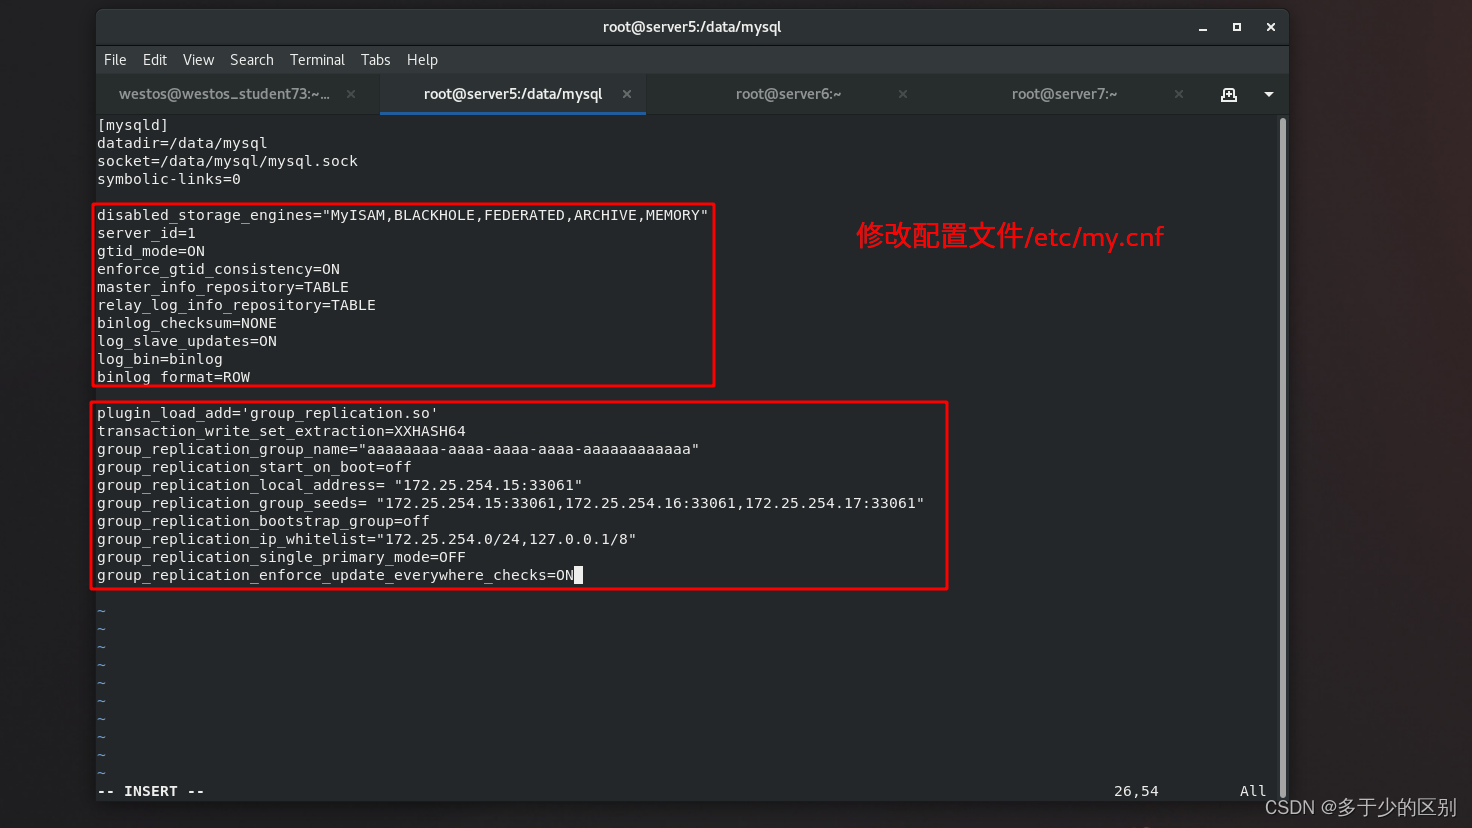
Task: Click the new tab icon
Action: (1229, 94)
